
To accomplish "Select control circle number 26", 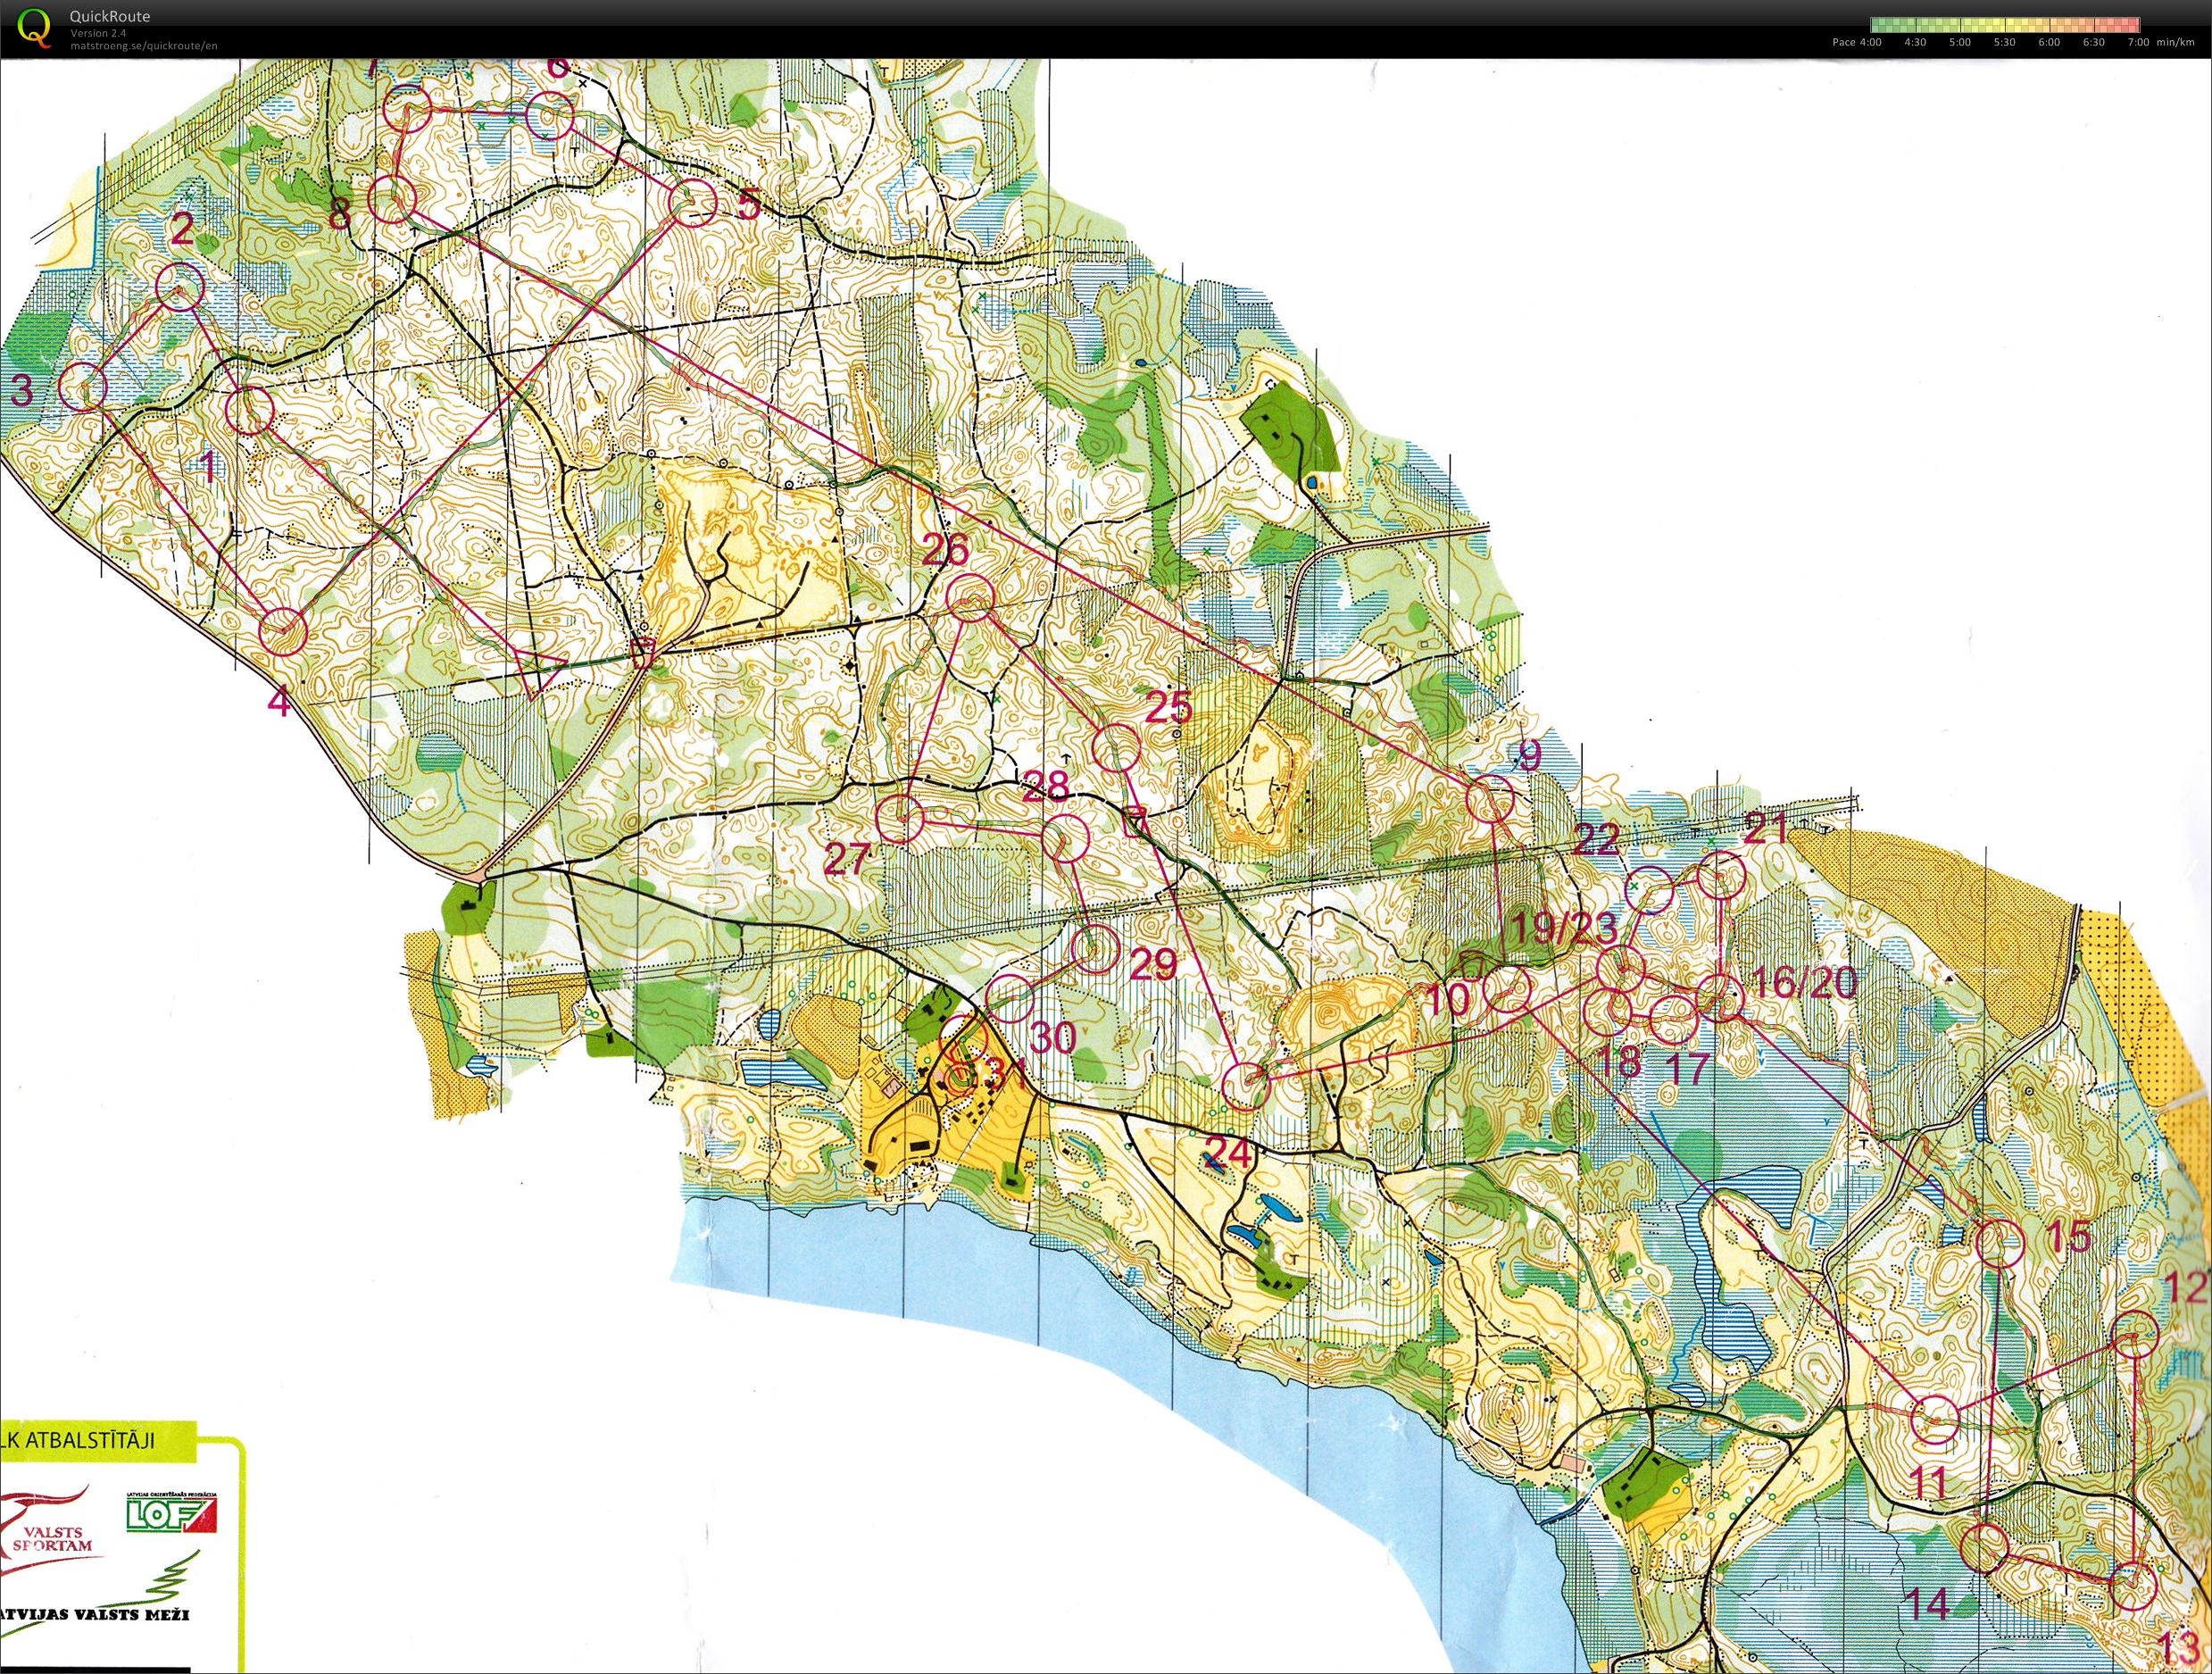I will pyautogui.click(x=970, y=598).
